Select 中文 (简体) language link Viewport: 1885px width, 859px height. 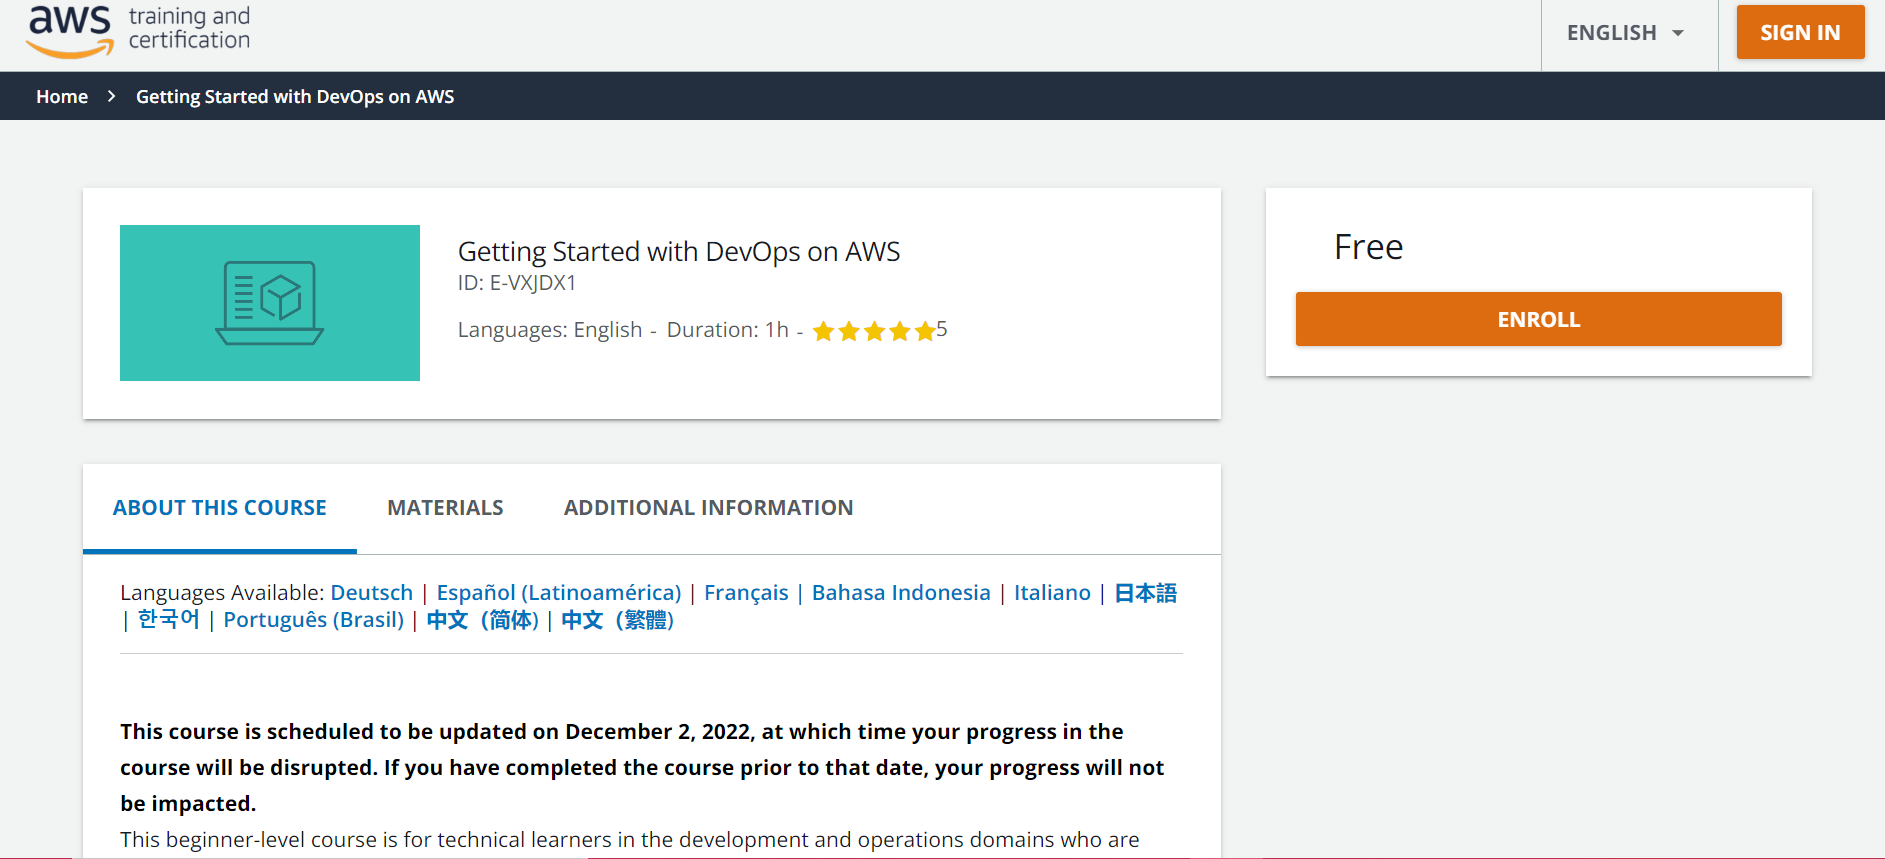pyautogui.click(x=483, y=620)
